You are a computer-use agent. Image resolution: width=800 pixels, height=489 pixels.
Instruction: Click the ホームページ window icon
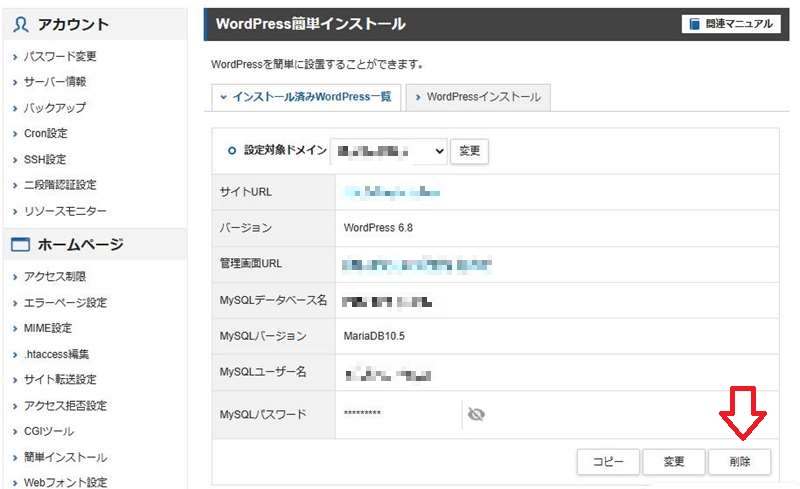(x=20, y=244)
